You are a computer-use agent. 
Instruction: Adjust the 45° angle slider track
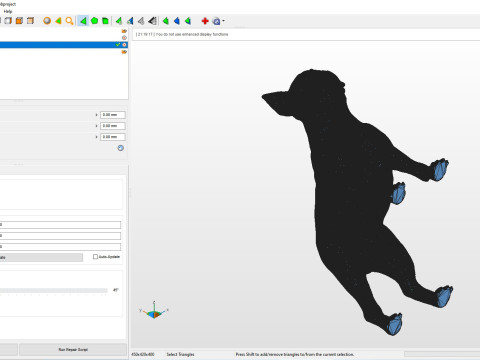53,291
